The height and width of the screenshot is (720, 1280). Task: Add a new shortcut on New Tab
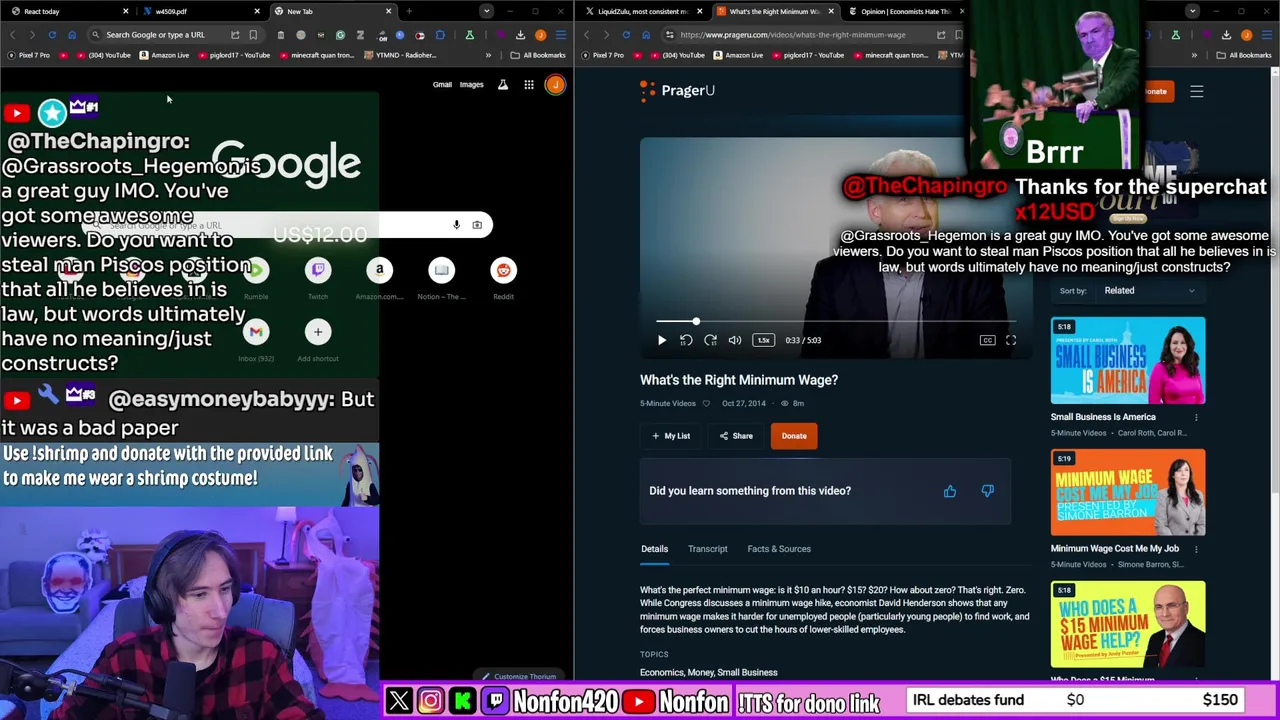318,339
